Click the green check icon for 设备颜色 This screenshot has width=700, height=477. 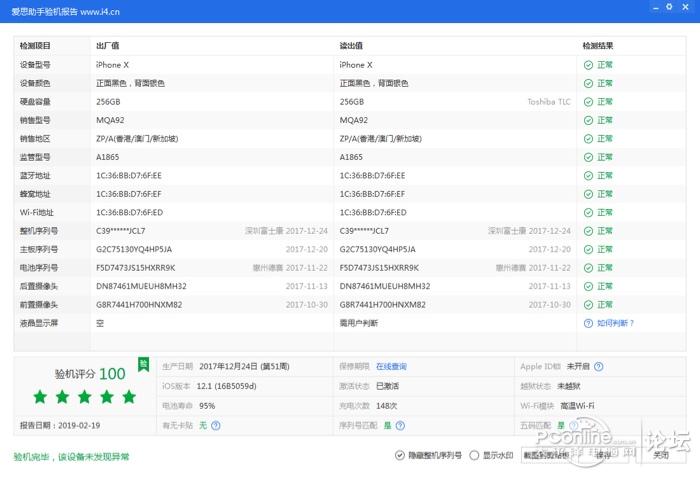588,84
